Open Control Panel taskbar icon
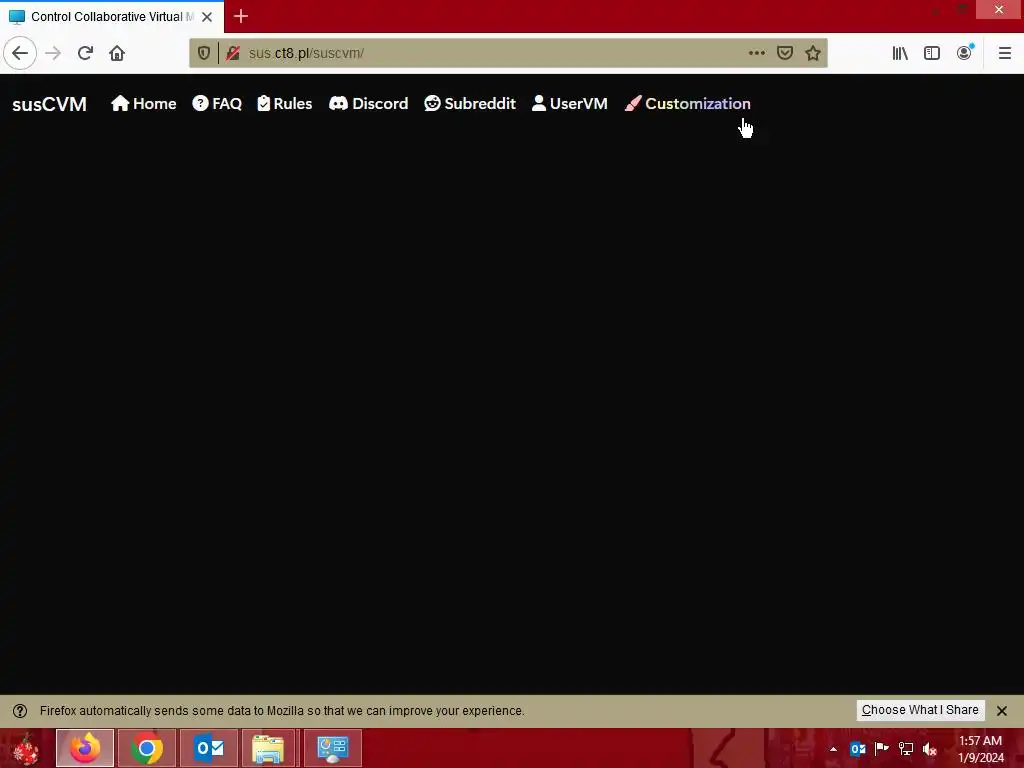The height and width of the screenshot is (768, 1024). (332, 748)
